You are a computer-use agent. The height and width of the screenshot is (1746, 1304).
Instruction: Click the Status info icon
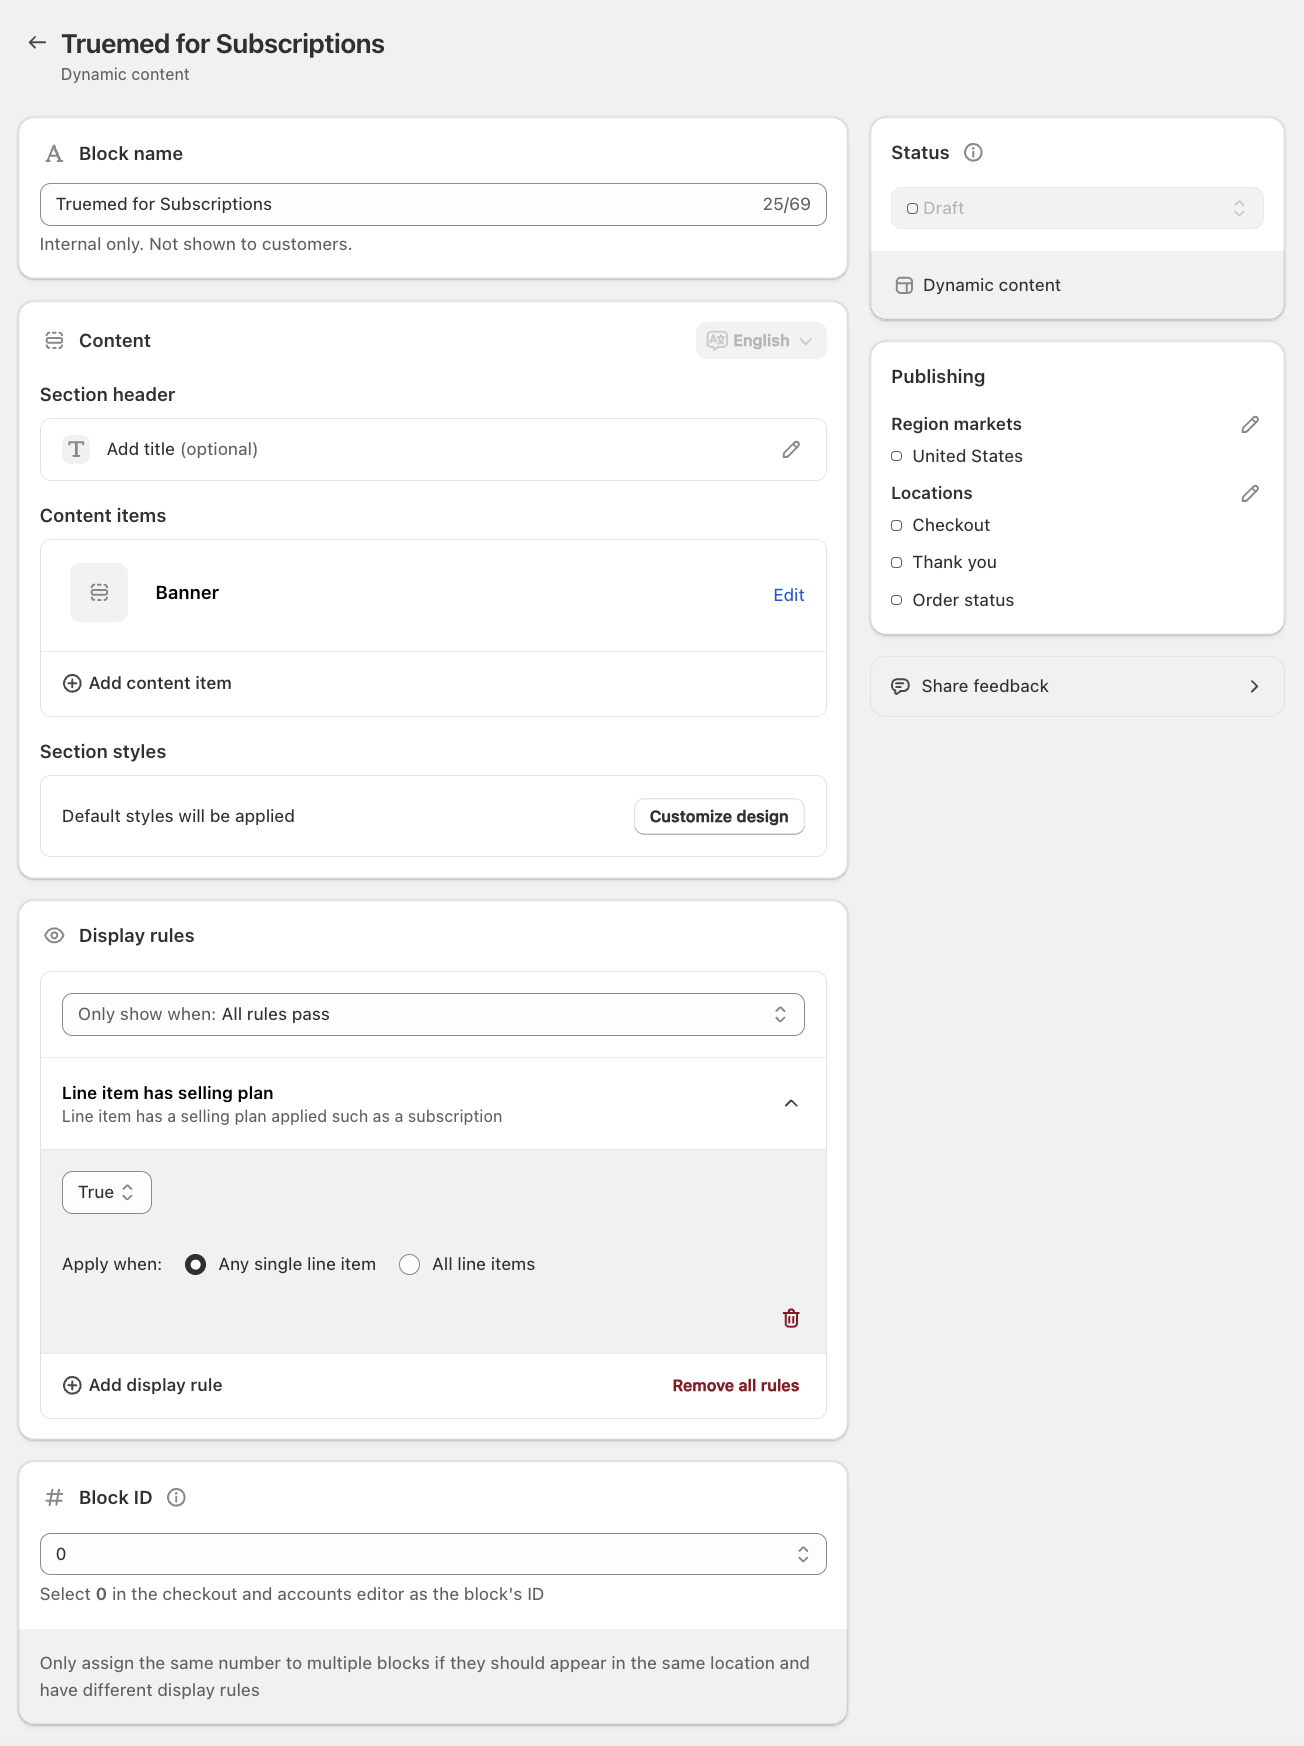(973, 152)
